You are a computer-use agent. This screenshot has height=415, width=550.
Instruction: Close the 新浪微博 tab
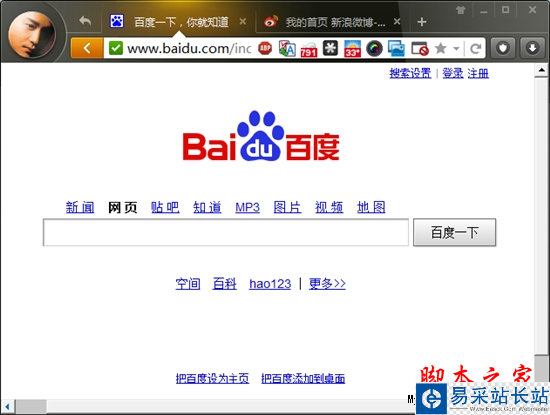pos(397,22)
